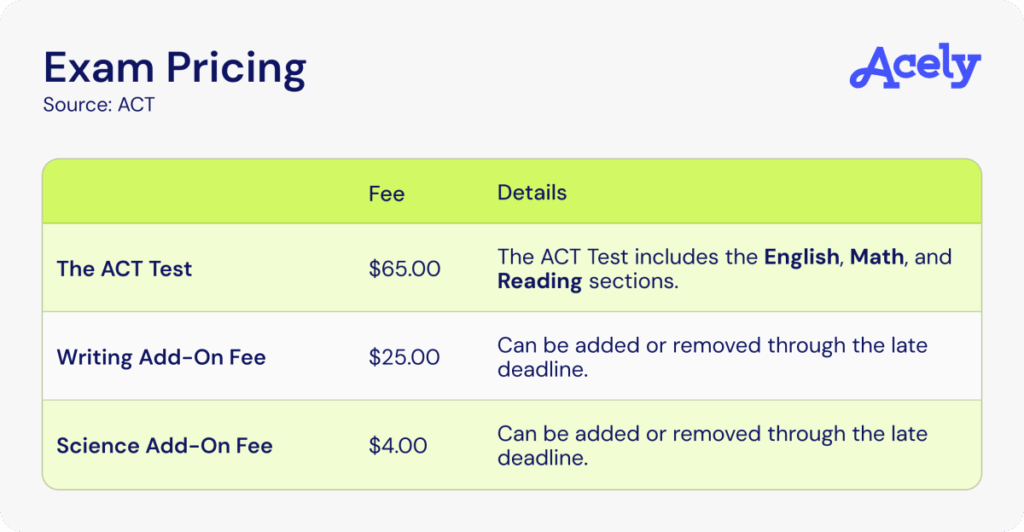Click the bold word "Math"

877,257
